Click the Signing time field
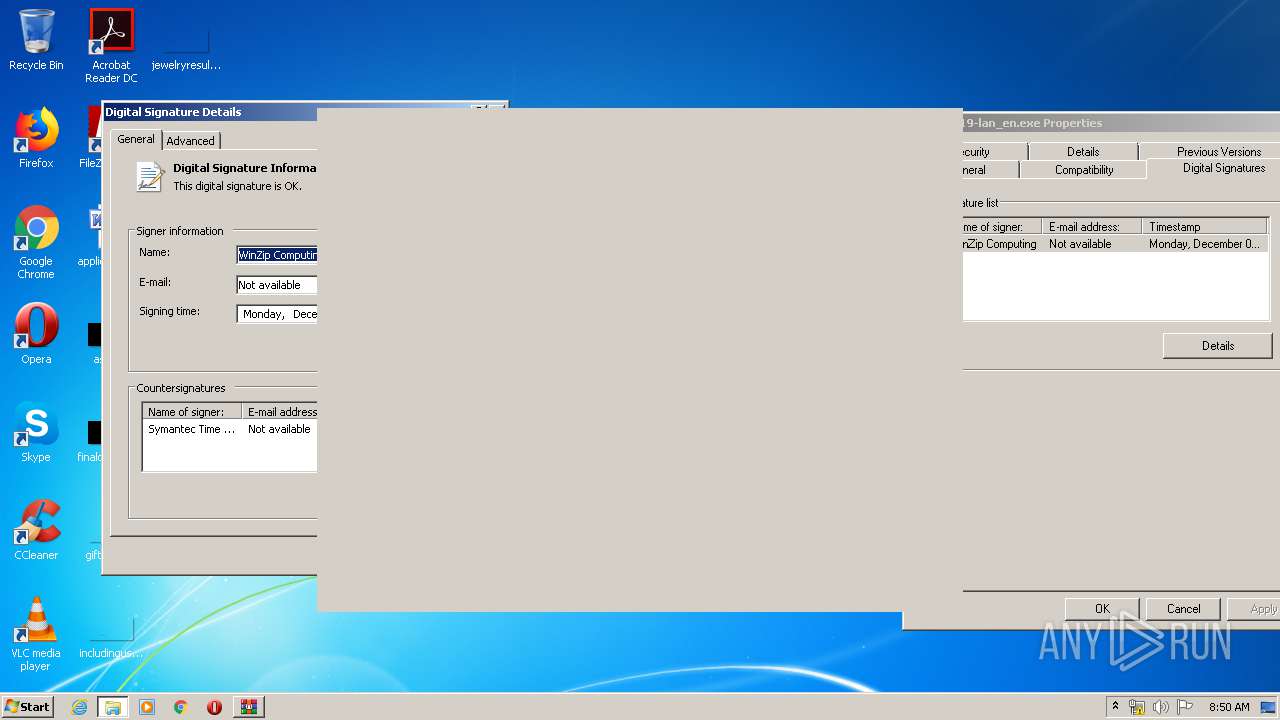Viewport: 1280px width, 720px height. pyautogui.click(x=277, y=314)
